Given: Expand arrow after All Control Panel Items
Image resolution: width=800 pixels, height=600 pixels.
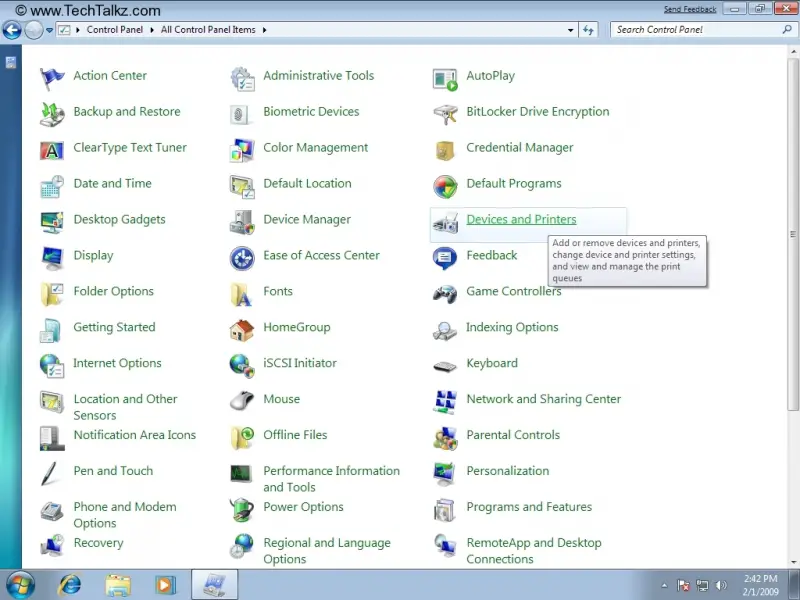Looking at the screenshot, I should coord(264,30).
